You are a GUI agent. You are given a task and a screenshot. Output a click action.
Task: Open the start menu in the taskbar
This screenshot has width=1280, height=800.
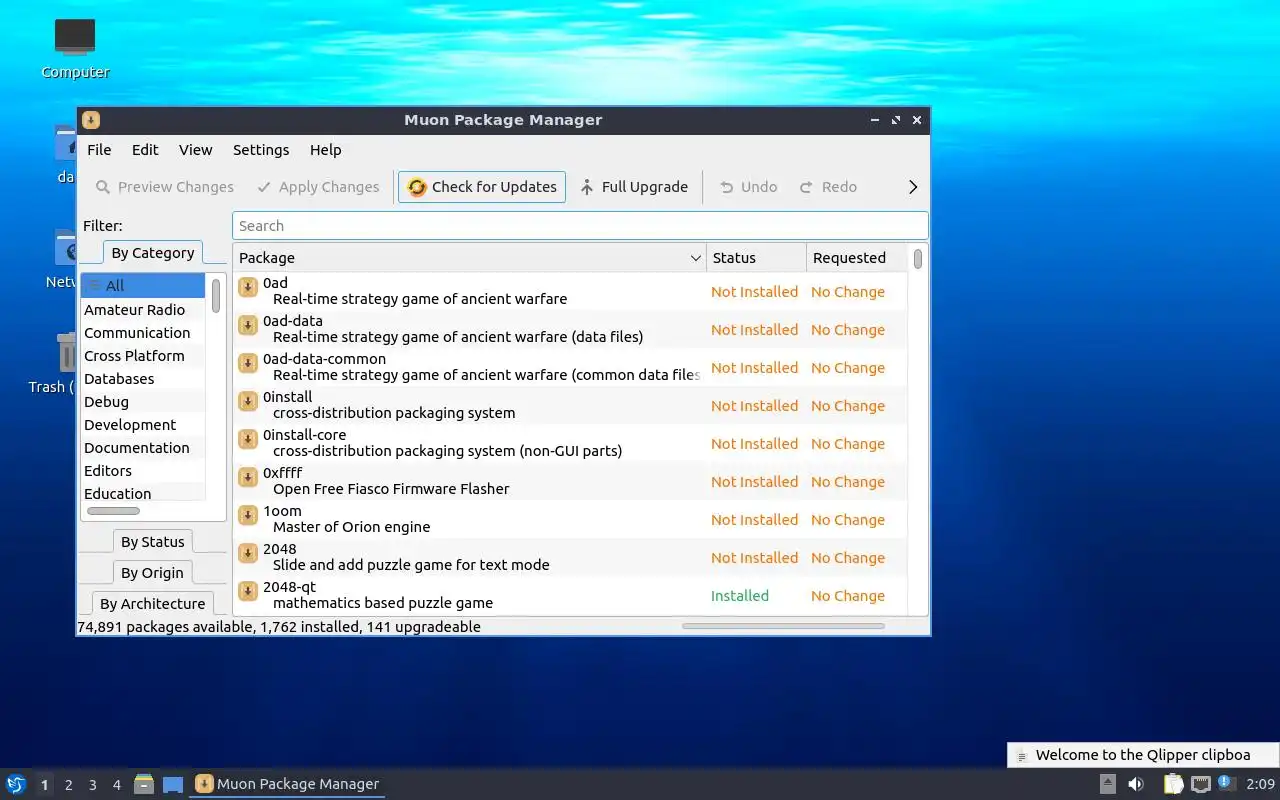pos(15,784)
